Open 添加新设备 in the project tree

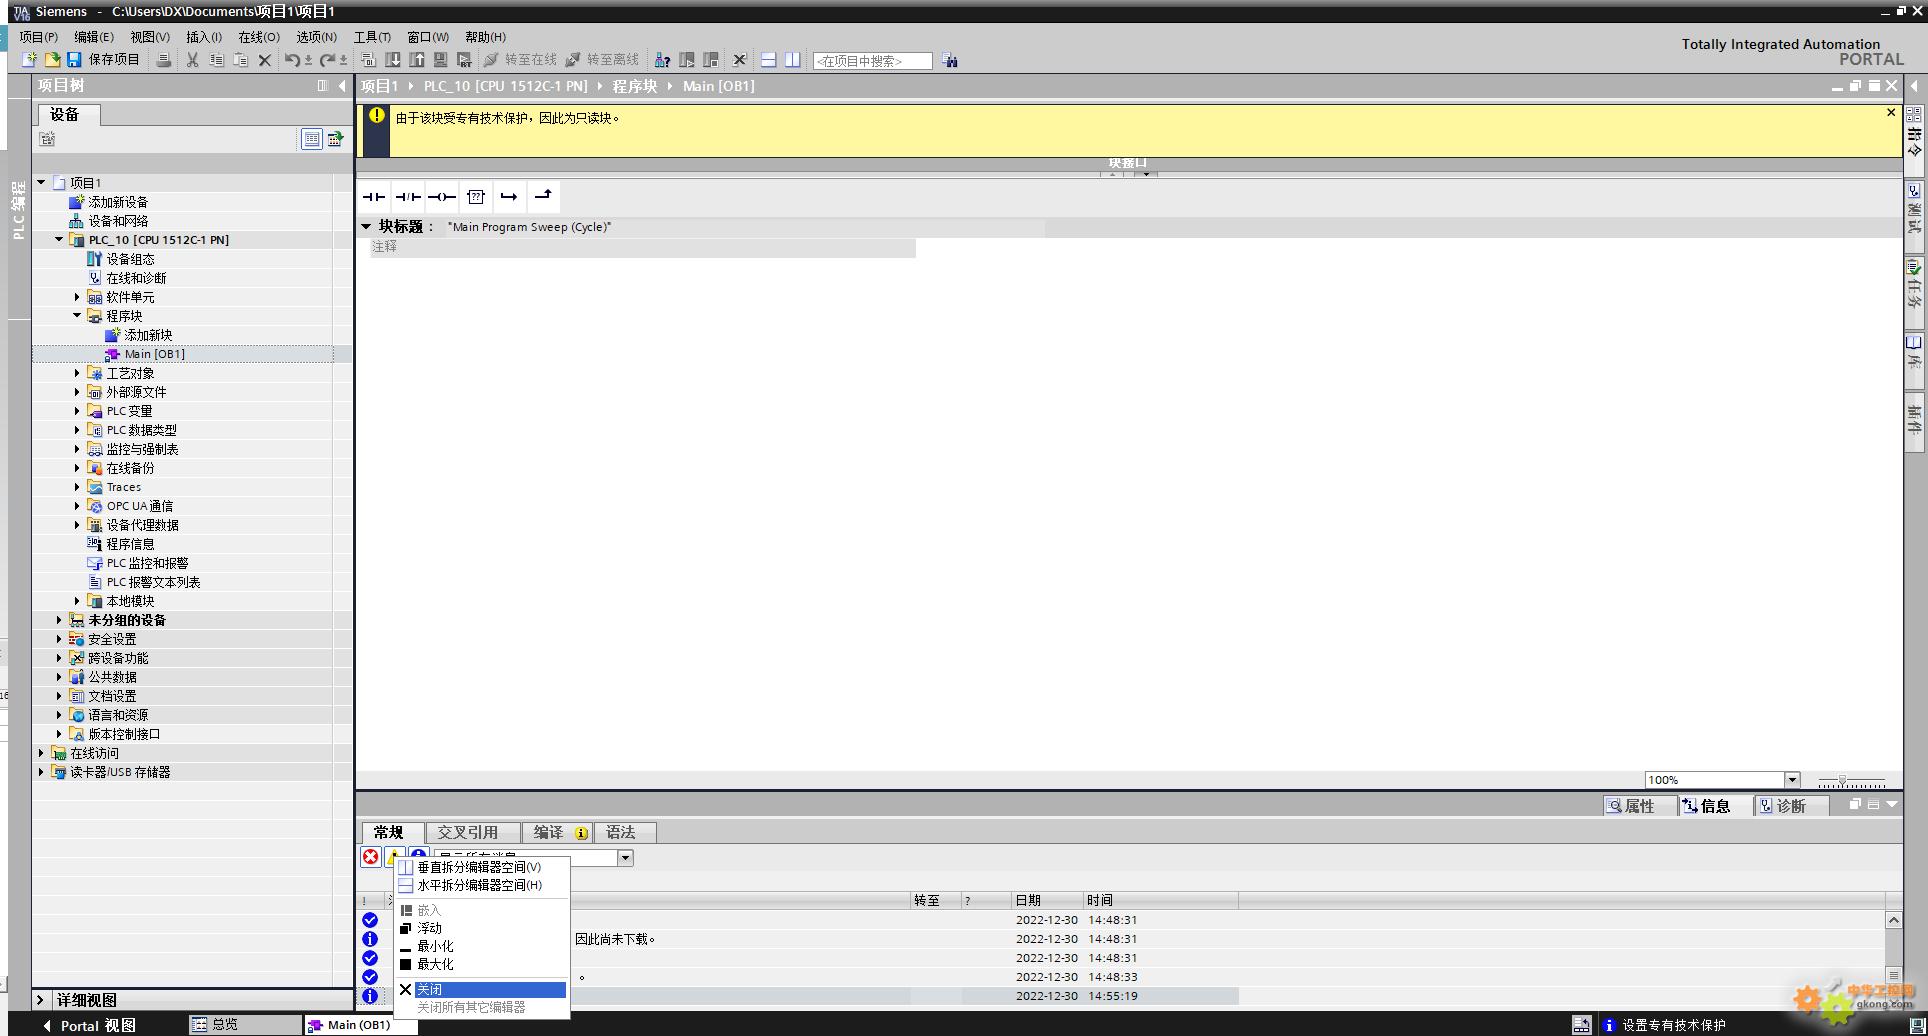(x=118, y=202)
